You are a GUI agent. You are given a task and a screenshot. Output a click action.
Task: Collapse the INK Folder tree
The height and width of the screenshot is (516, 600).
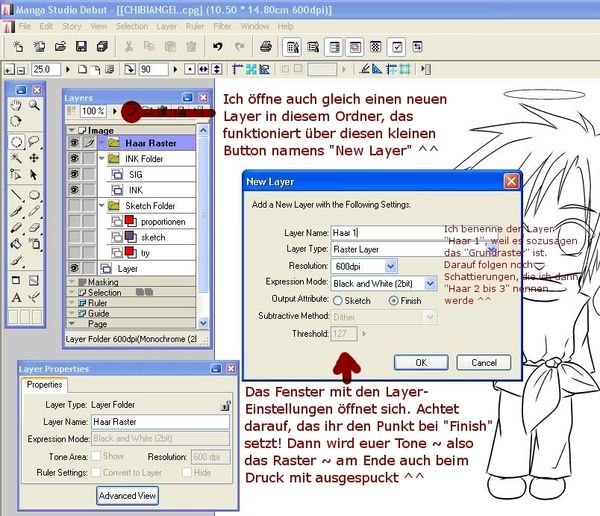(x=102, y=158)
